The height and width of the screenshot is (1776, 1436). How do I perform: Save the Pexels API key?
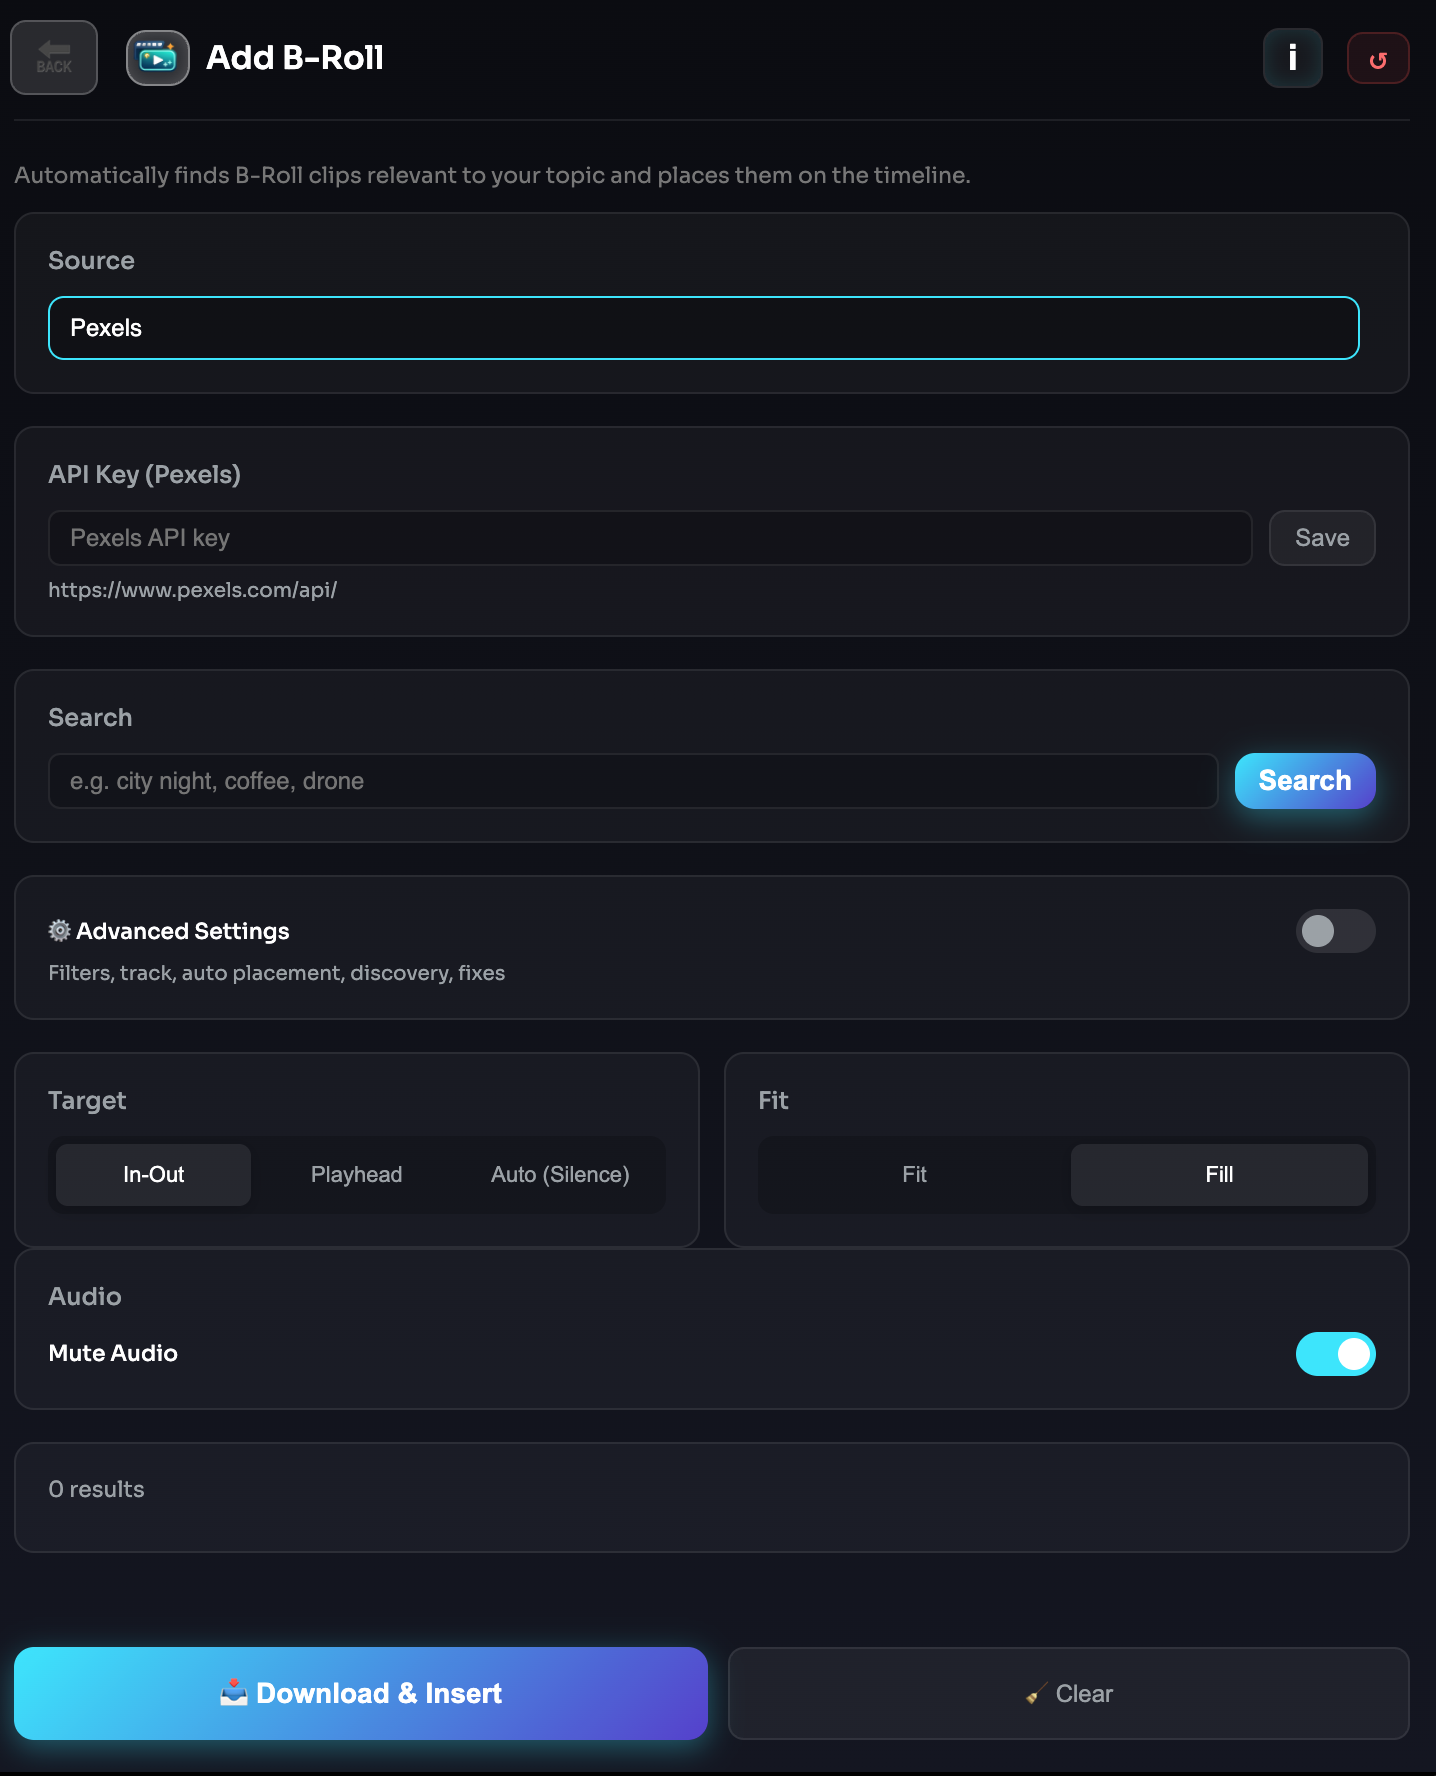[x=1322, y=538]
